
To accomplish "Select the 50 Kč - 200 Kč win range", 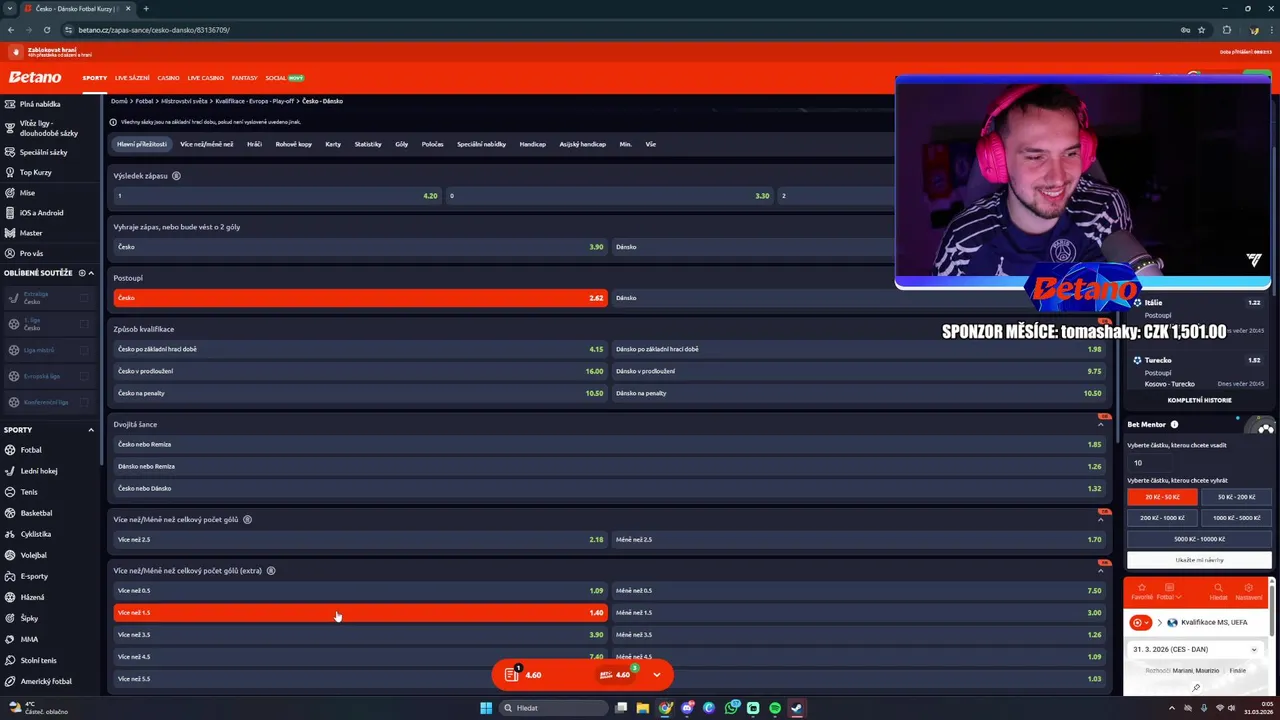I will tap(1237, 497).
